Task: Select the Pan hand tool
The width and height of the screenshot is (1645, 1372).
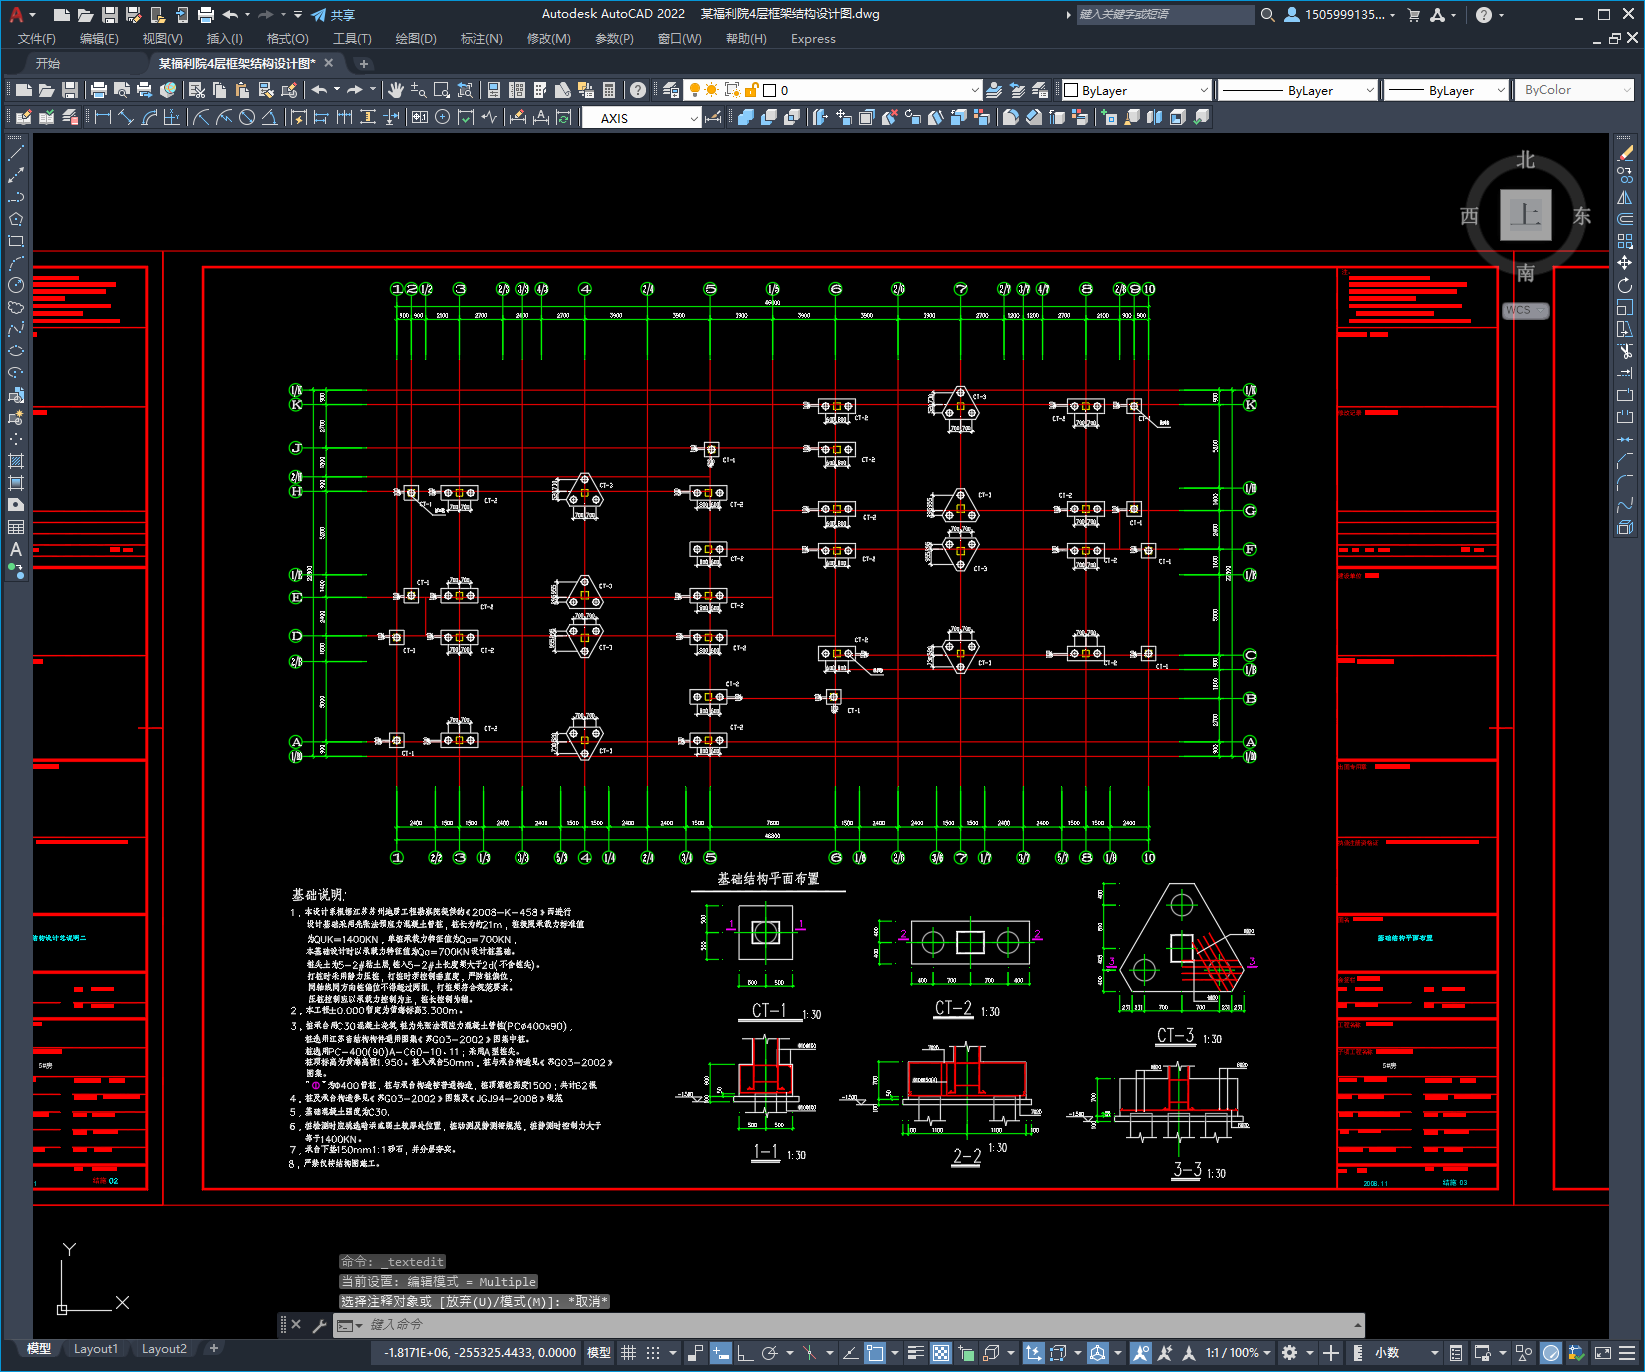Action: point(396,90)
